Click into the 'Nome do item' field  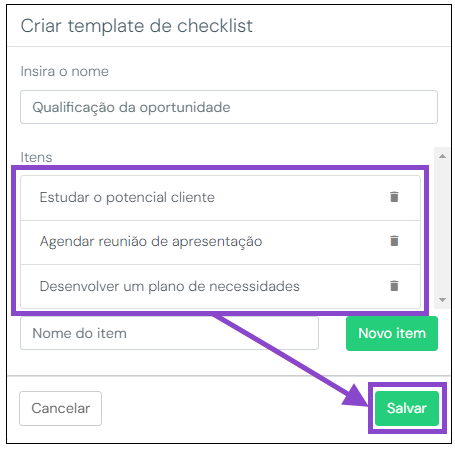tap(169, 333)
